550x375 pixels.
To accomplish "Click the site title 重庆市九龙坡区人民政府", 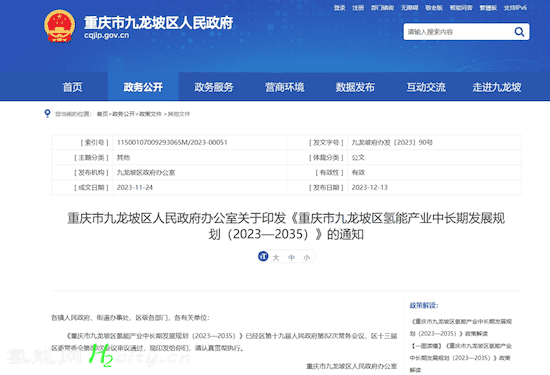I will pos(158,22).
